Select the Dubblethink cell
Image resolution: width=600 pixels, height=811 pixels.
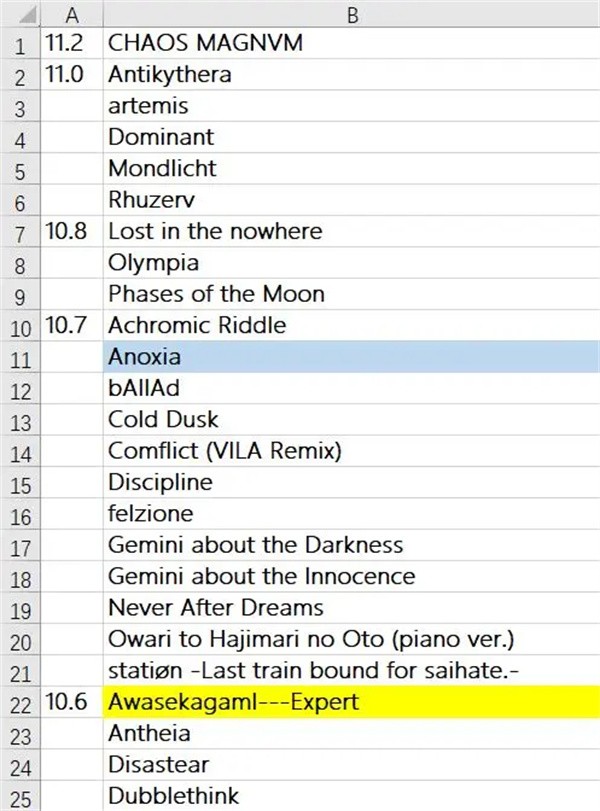tap(352, 796)
